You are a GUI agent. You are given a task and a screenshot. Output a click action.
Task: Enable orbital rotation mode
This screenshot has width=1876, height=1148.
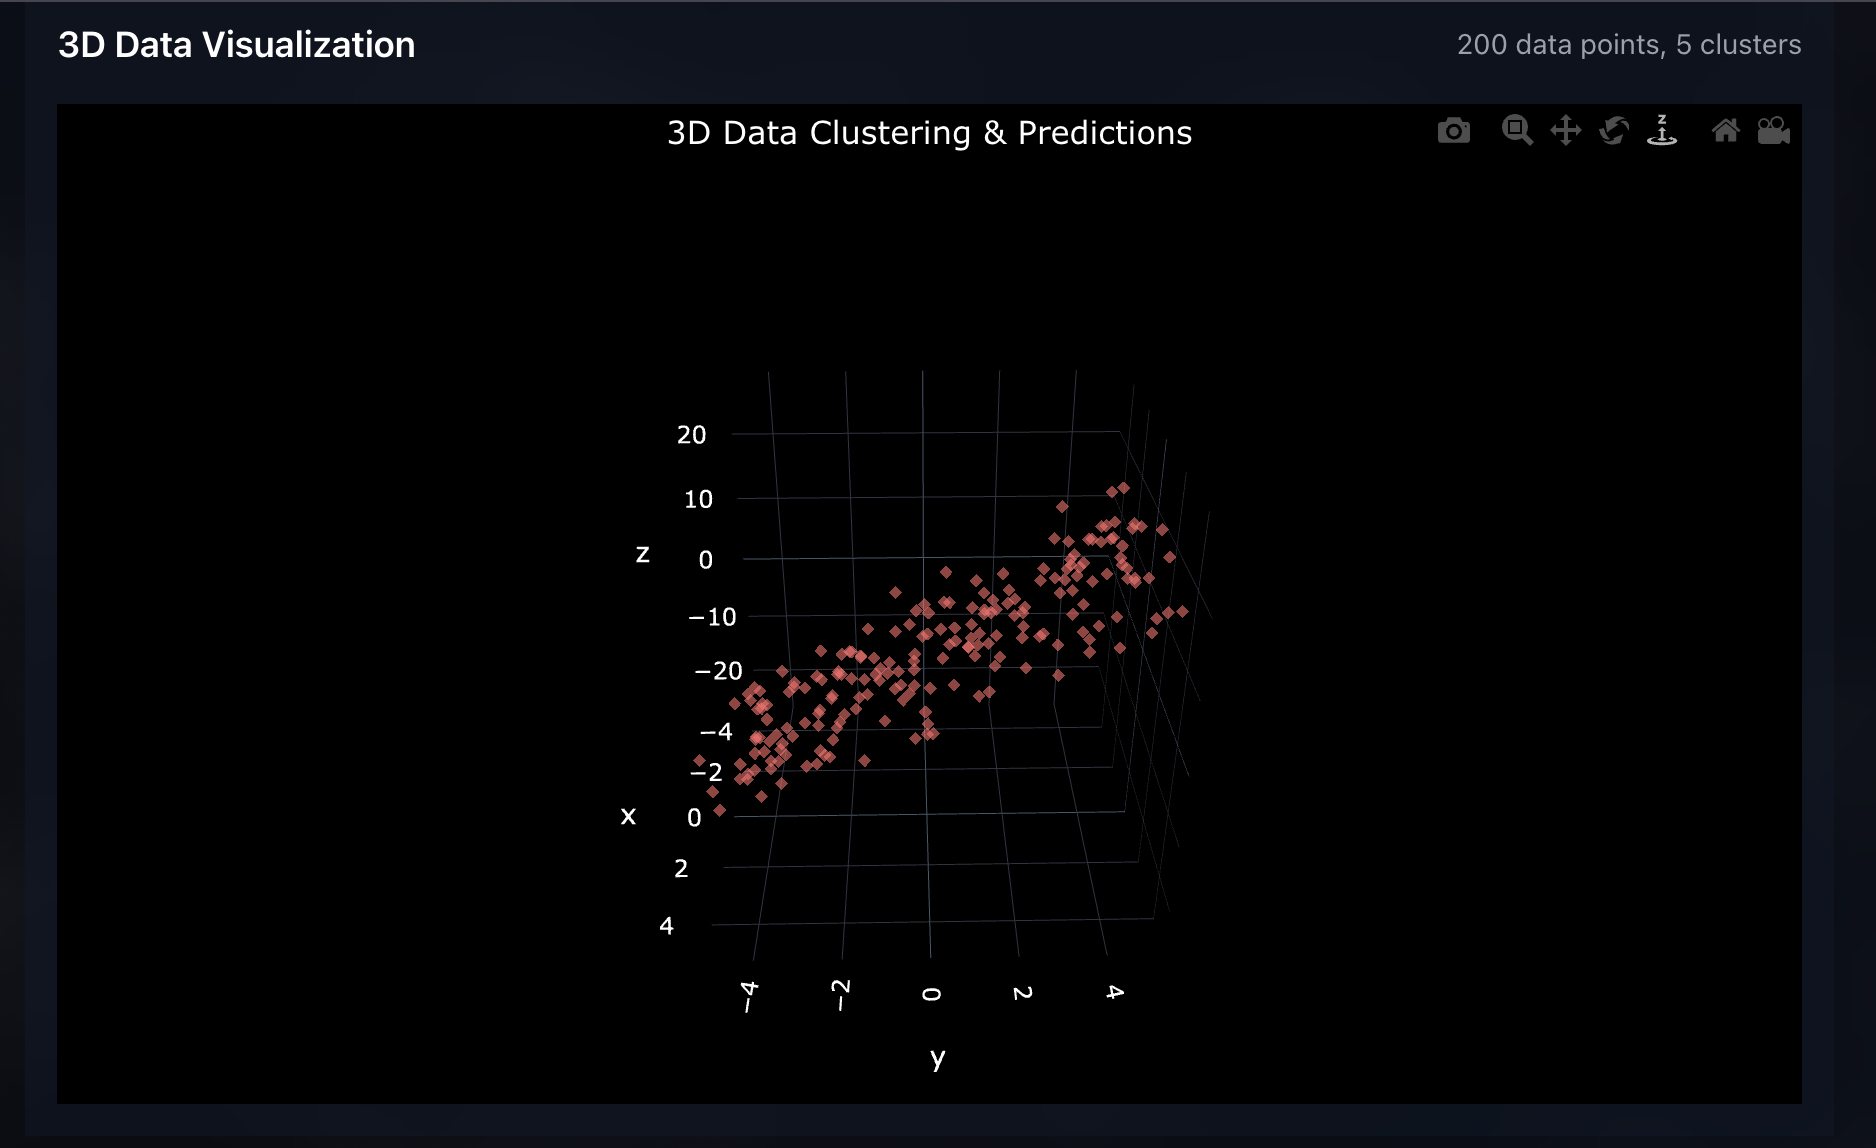pos(1613,130)
